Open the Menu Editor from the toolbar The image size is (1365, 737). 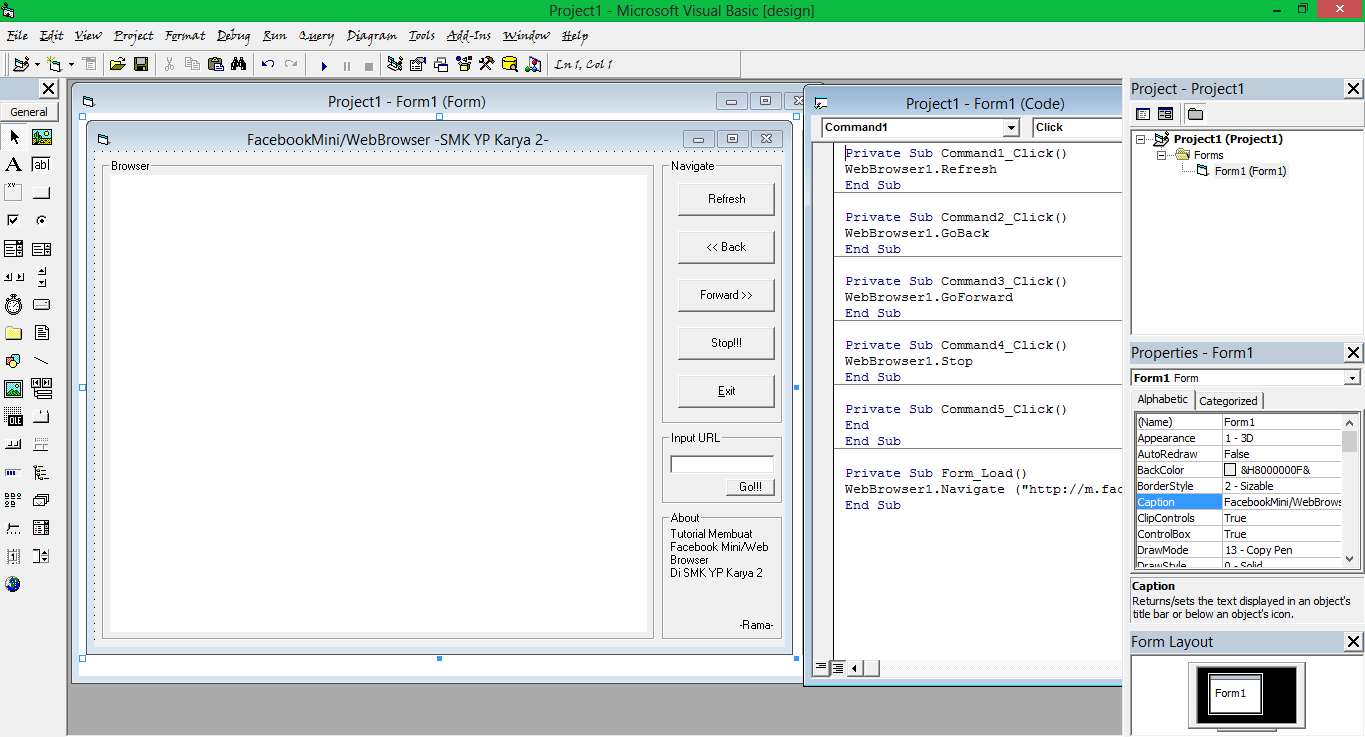87,63
